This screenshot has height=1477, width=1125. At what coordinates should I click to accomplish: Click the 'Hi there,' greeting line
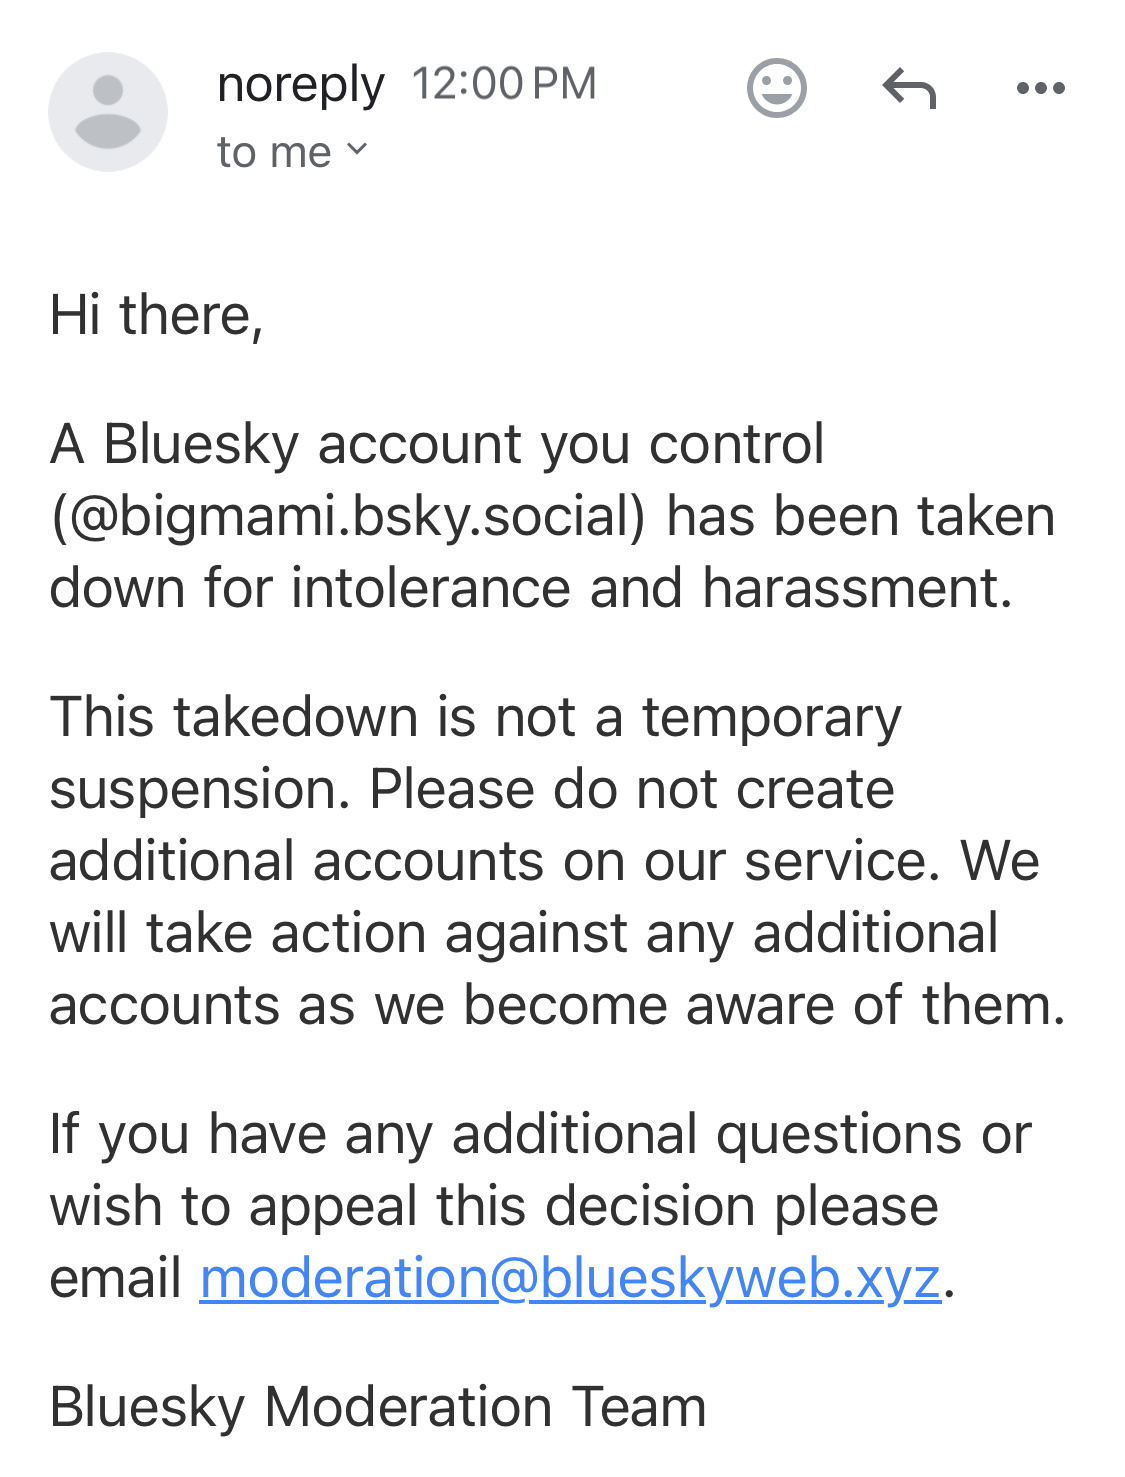(x=156, y=315)
